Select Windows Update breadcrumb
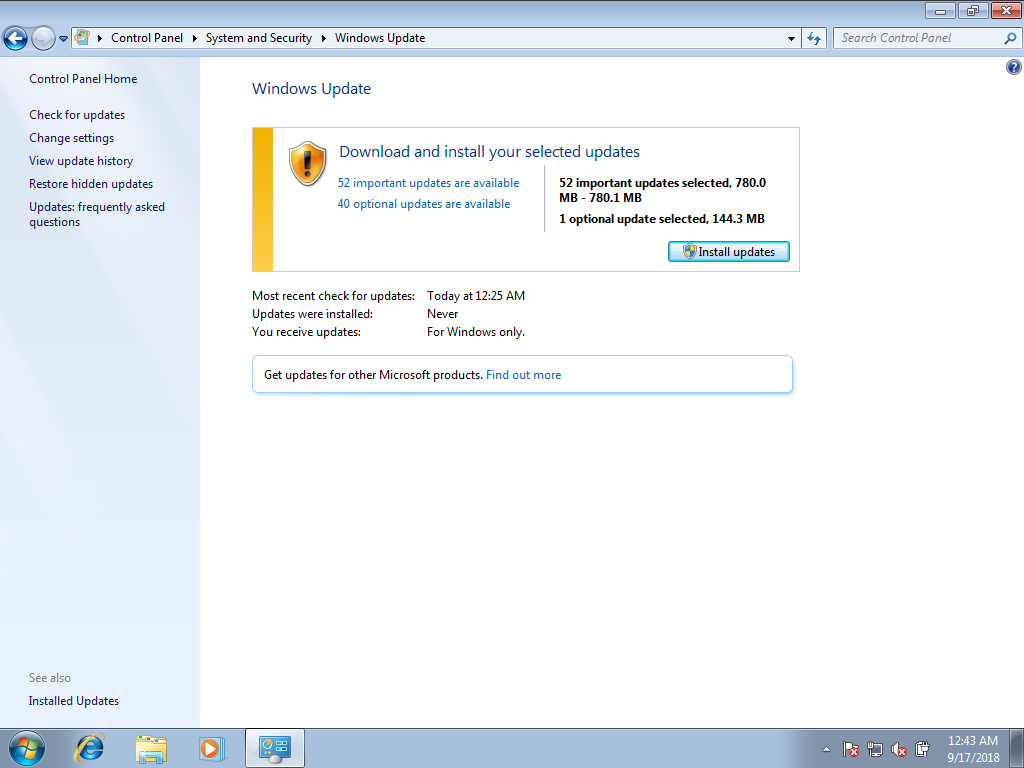 tap(380, 38)
